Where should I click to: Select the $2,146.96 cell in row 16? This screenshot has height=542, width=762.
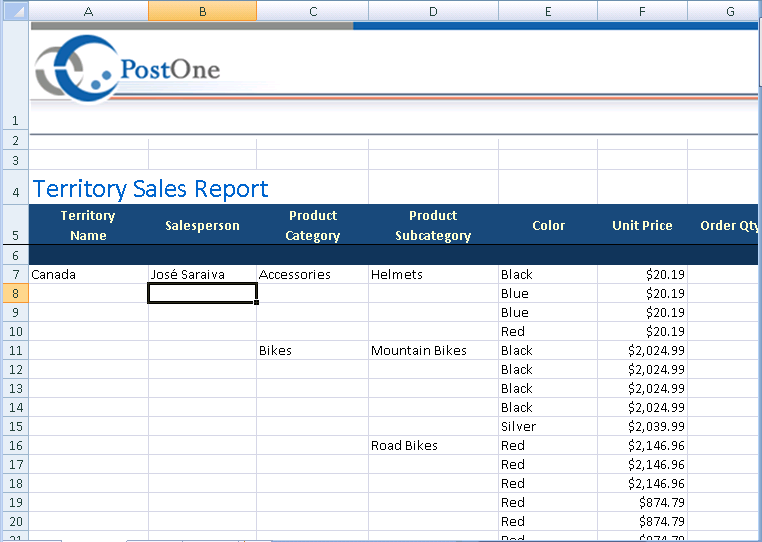tap(642, 445)
